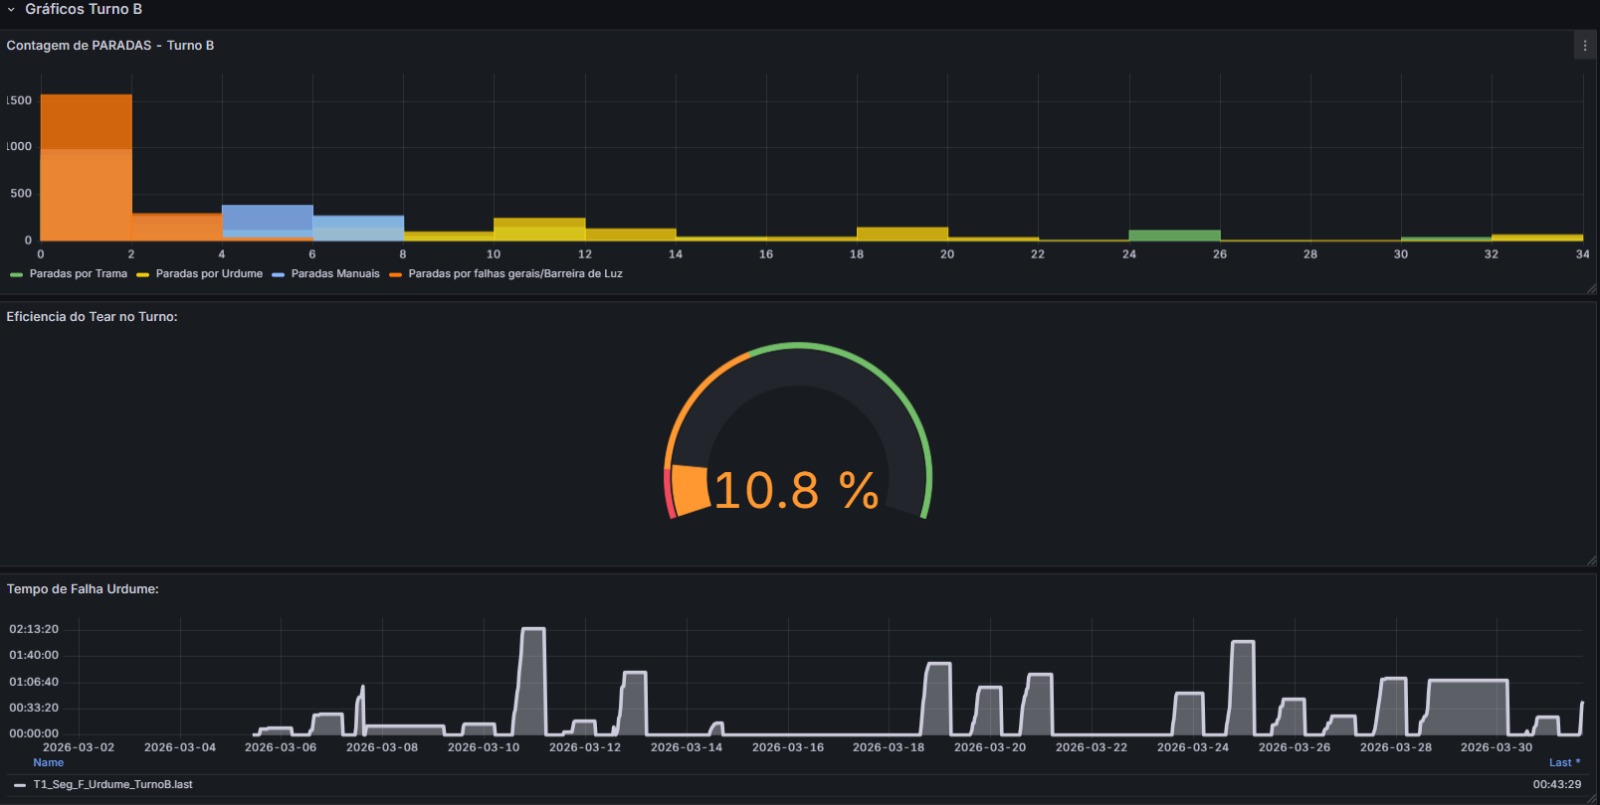Viewport: 1600px width, 805px height.
Task: Click yellow series marker for Paradas por Urdume
Action: (x=143, y=274)
